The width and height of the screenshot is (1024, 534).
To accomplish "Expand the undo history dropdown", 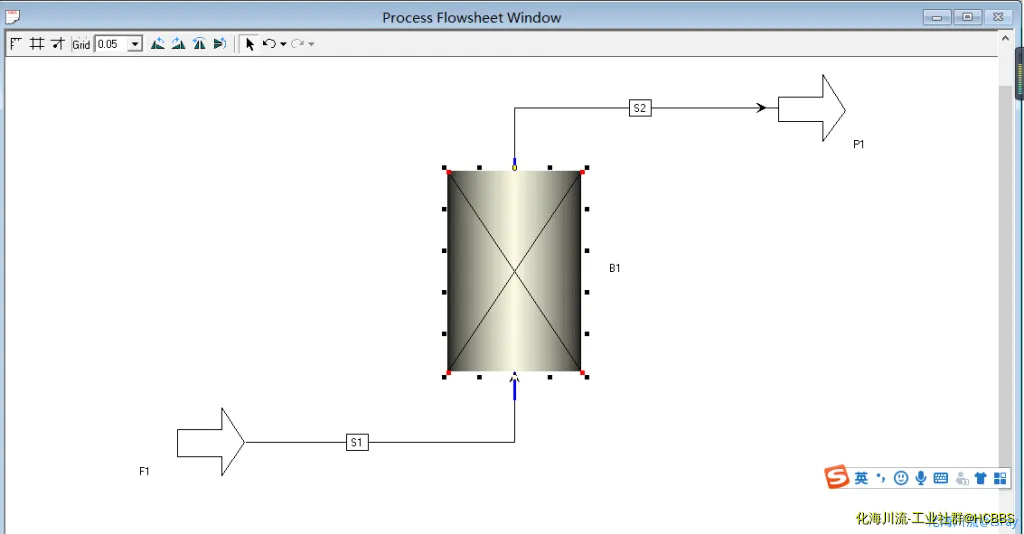I will click(x=283, y=44).
